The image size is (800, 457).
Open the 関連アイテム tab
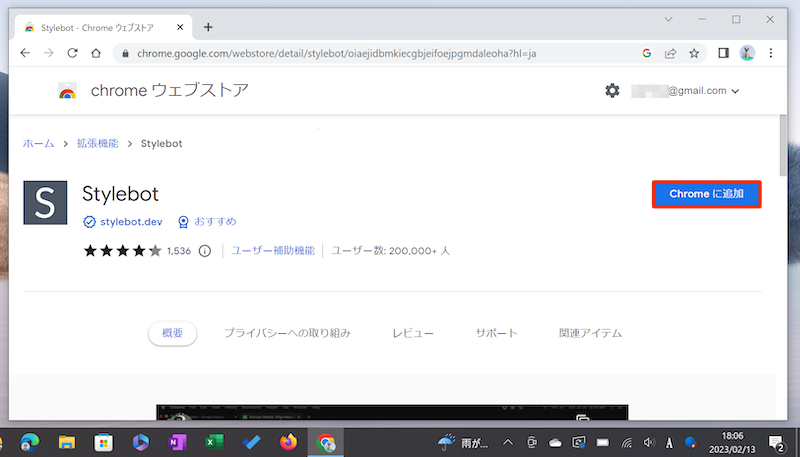(591, 333)
